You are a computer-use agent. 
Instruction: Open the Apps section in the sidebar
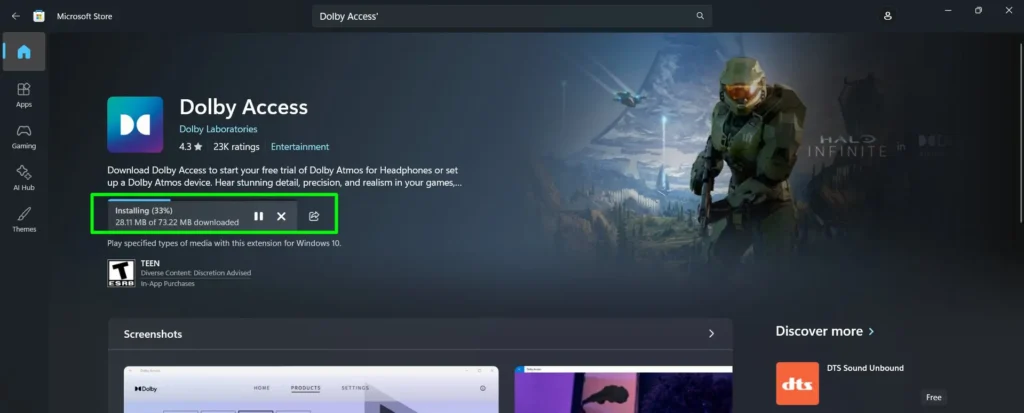click(x=24, y=95)
